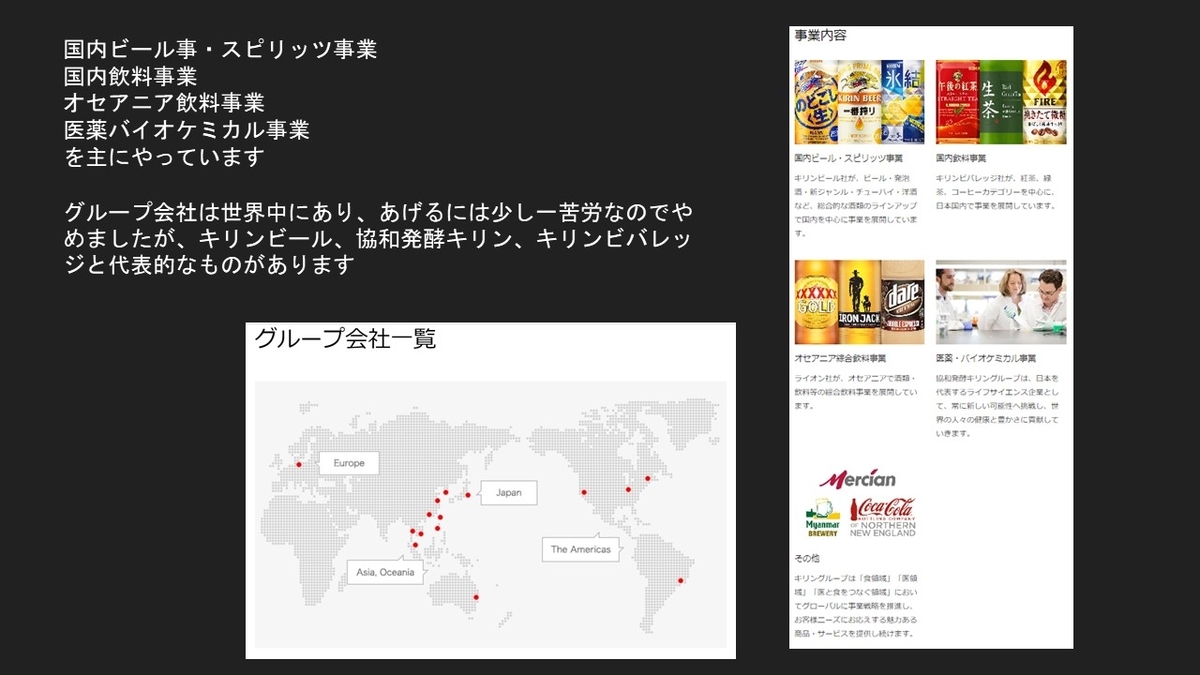The image size is (1200, 675).
Task: Click the 氷結 can
Action: (x=903, y=102)
